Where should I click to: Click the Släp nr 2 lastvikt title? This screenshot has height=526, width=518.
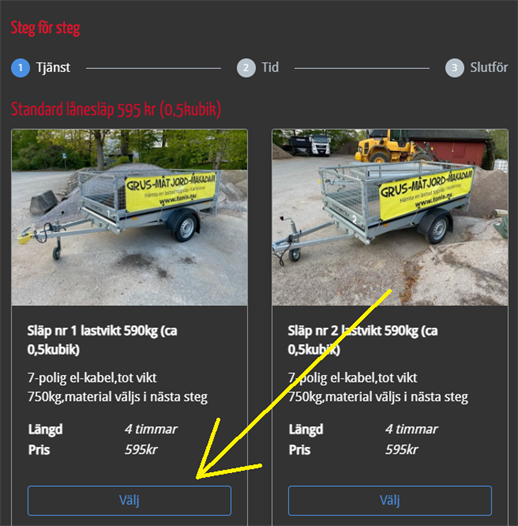tap(363, 340)
